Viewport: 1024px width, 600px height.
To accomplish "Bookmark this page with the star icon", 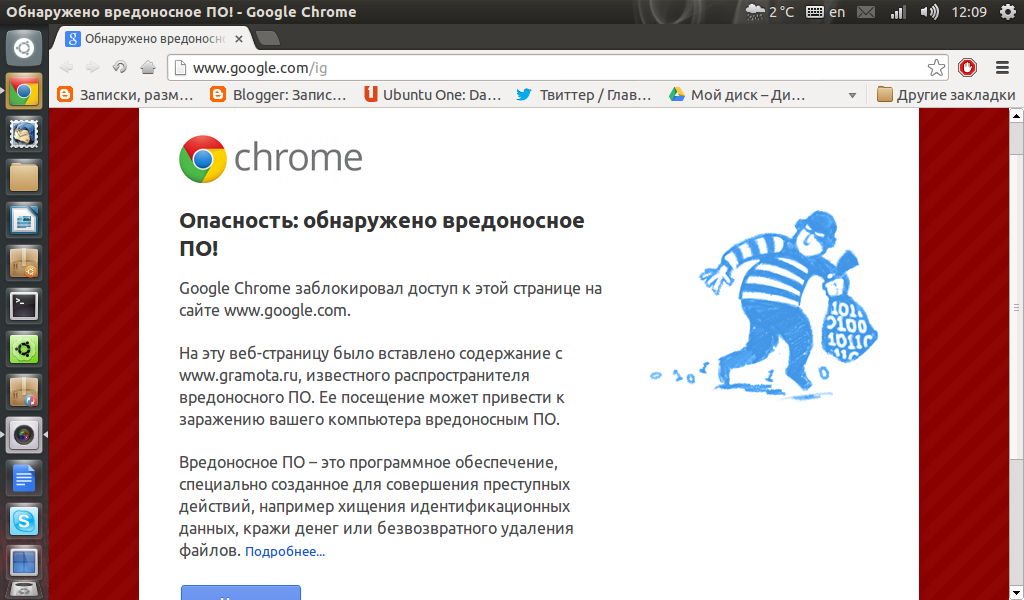I will coord(936,68).
